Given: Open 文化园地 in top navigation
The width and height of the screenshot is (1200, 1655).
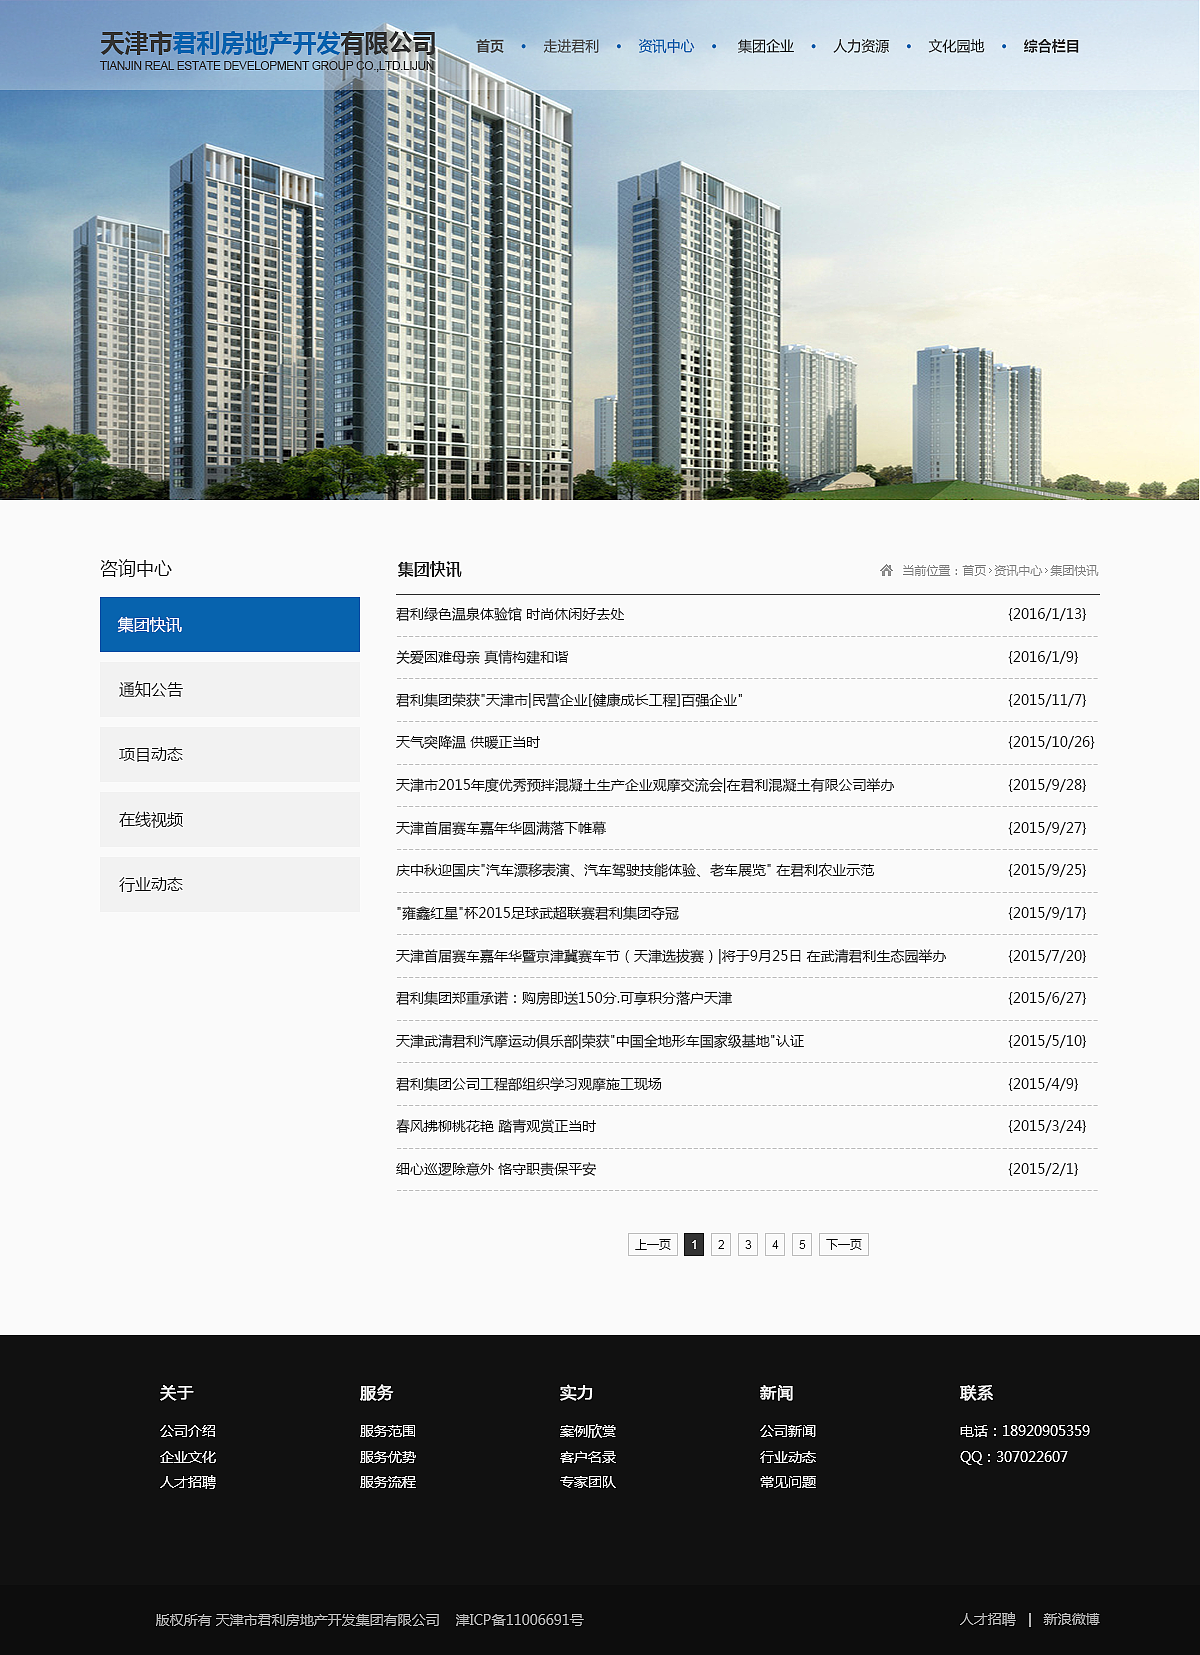Looking at the screenshot, I should click(956, 46).
